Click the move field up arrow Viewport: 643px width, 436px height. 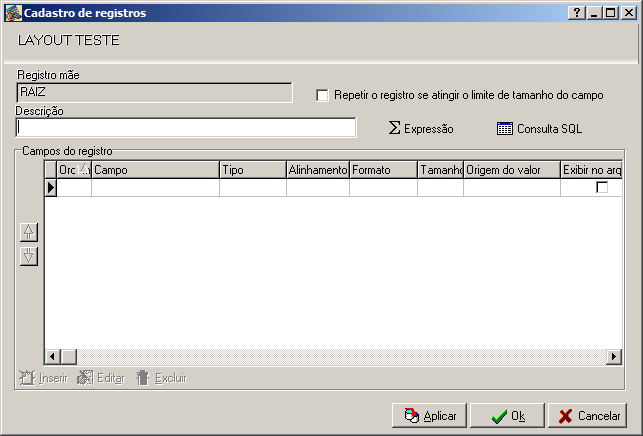(x=29, y=232)
